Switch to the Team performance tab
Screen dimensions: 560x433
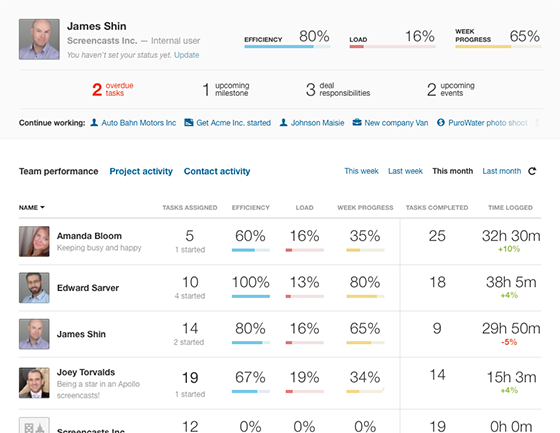[59, 171]
